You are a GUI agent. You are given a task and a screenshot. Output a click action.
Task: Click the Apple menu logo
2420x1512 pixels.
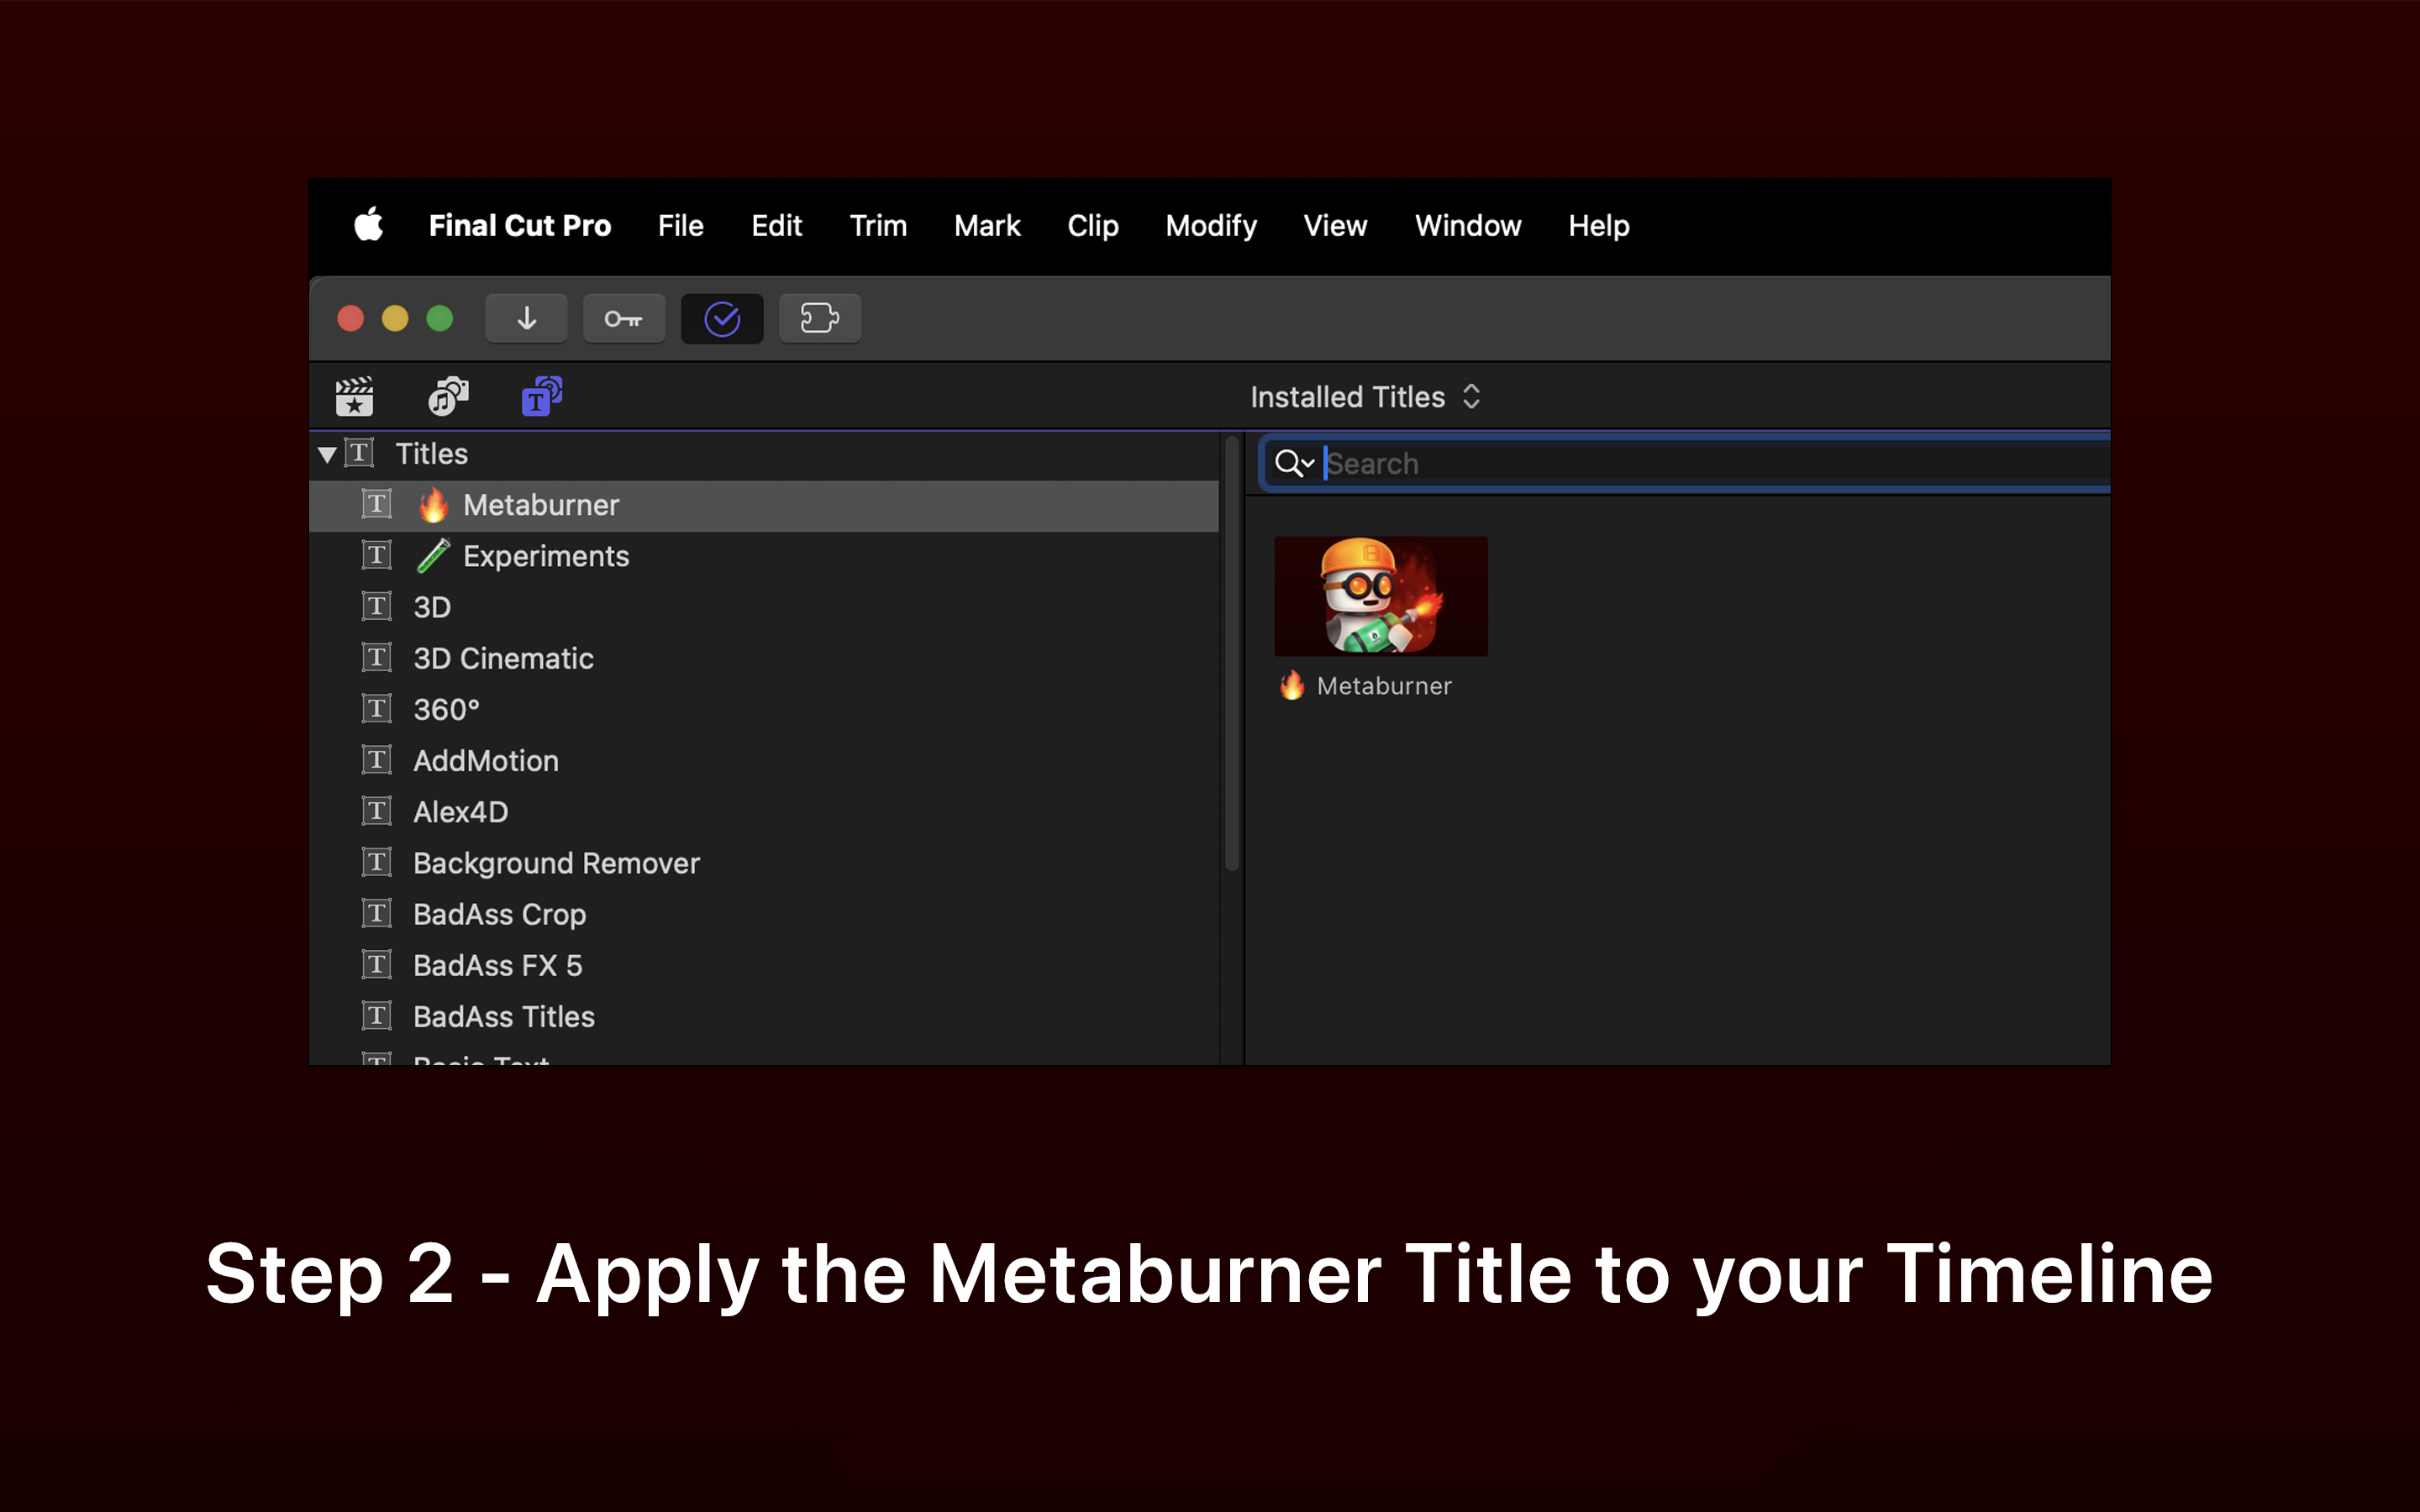[x=368, y=225]
